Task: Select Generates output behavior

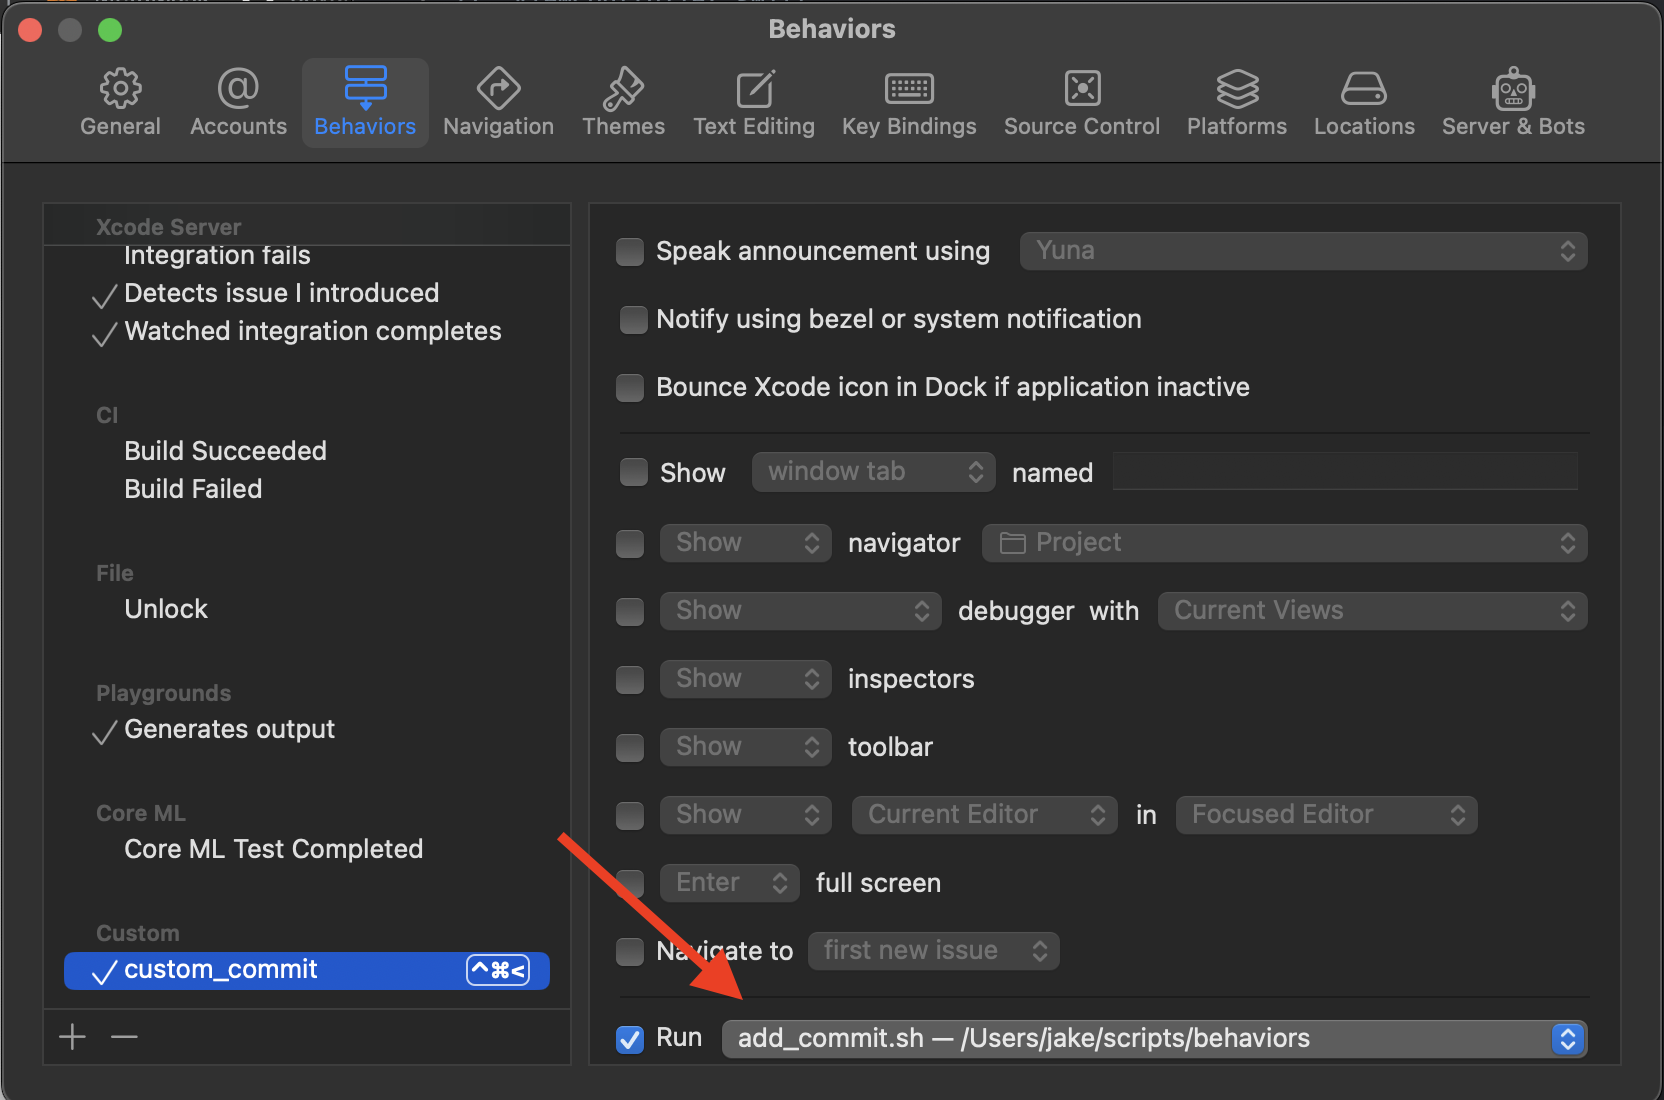Action: [x=229, y=729]
